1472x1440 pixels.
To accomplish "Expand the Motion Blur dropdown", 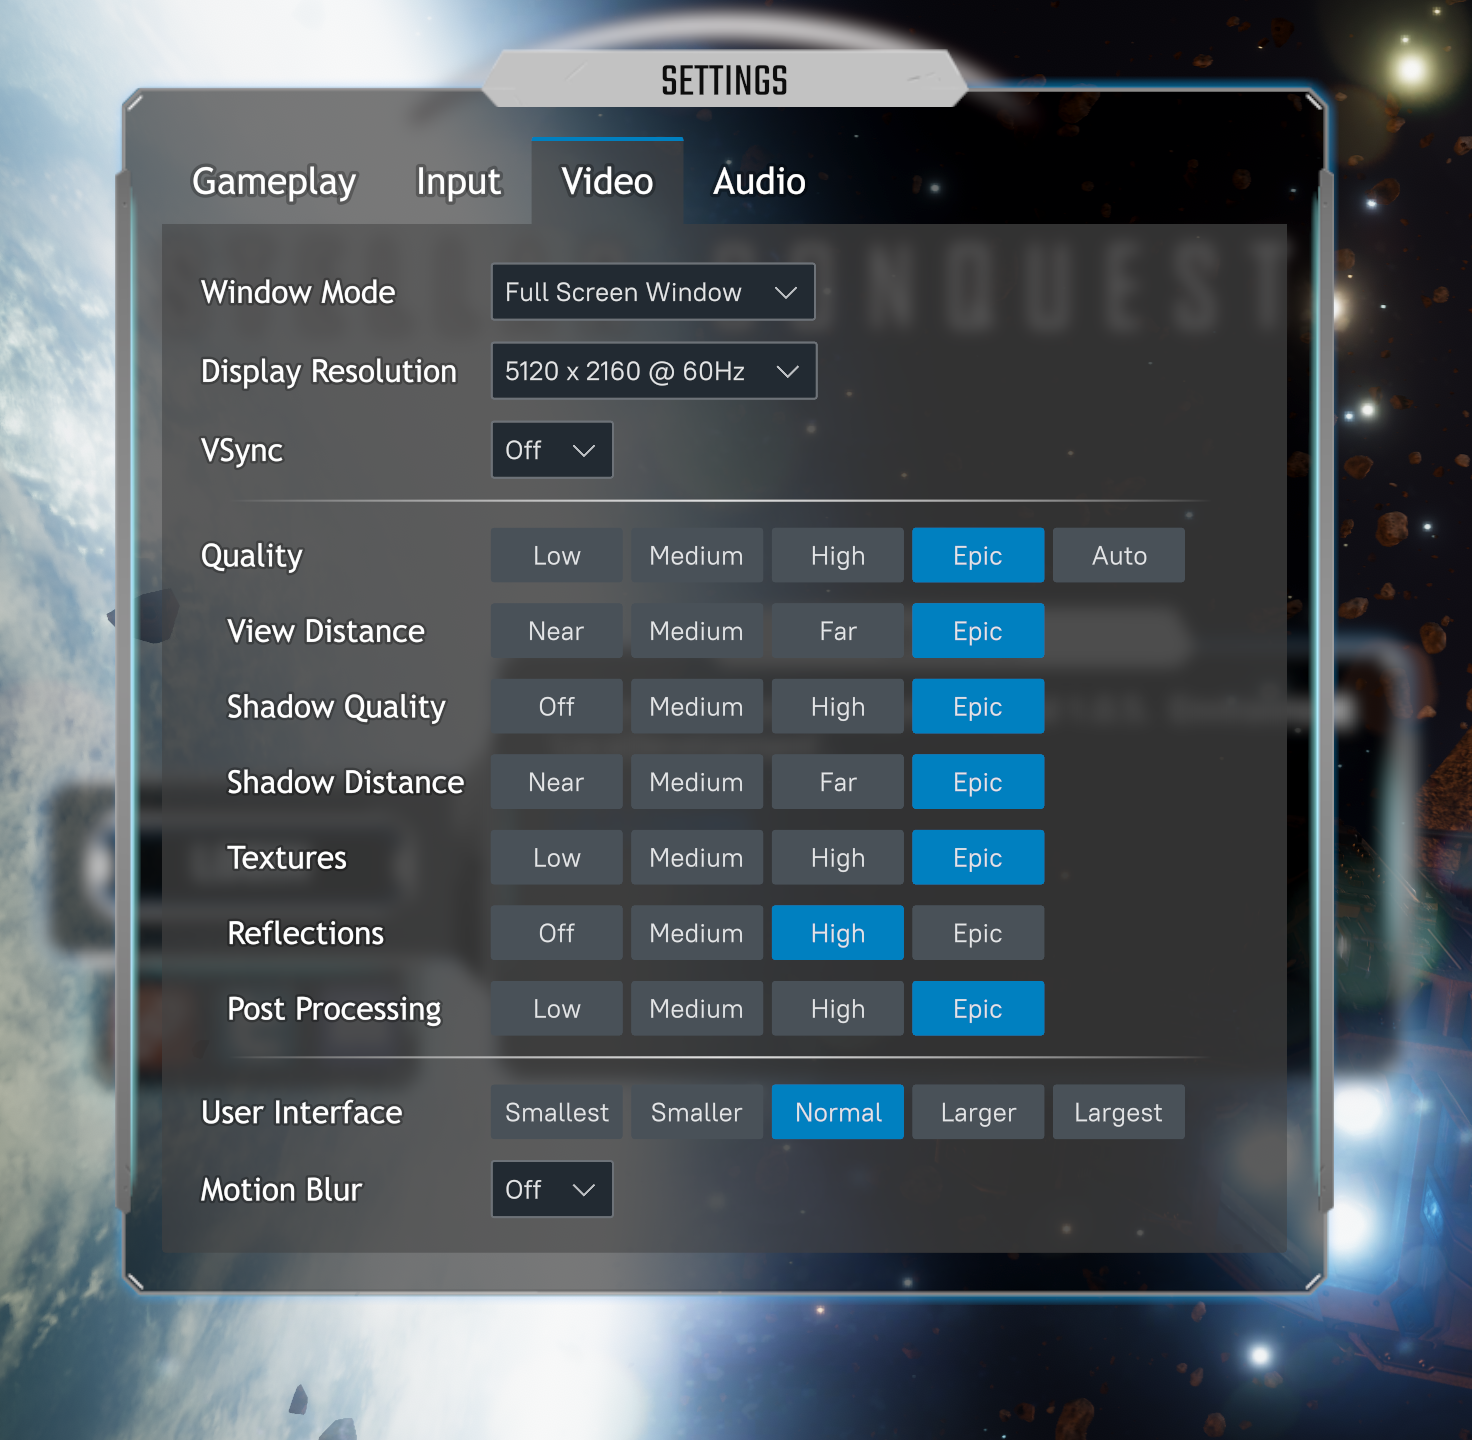I will pos(551,1189).
